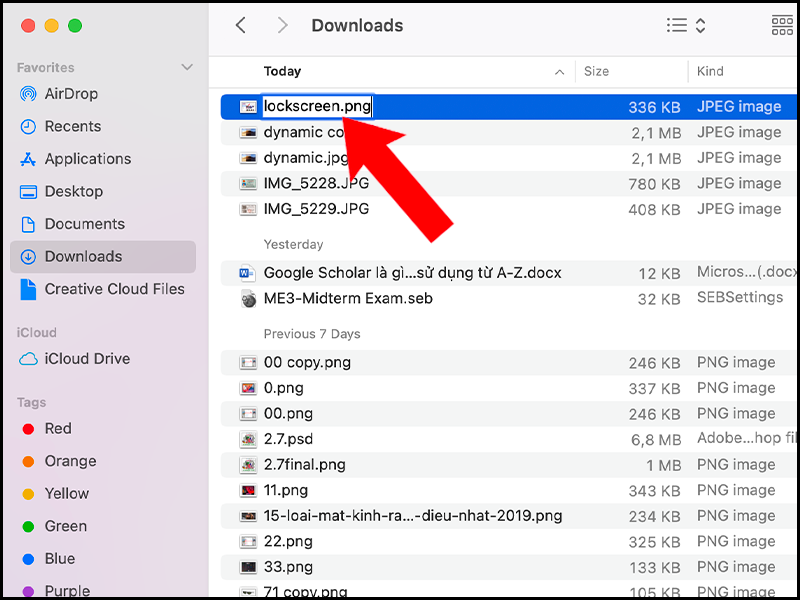
Task: Click the lockscreen.png rename text field
Action: pos(316,106)
